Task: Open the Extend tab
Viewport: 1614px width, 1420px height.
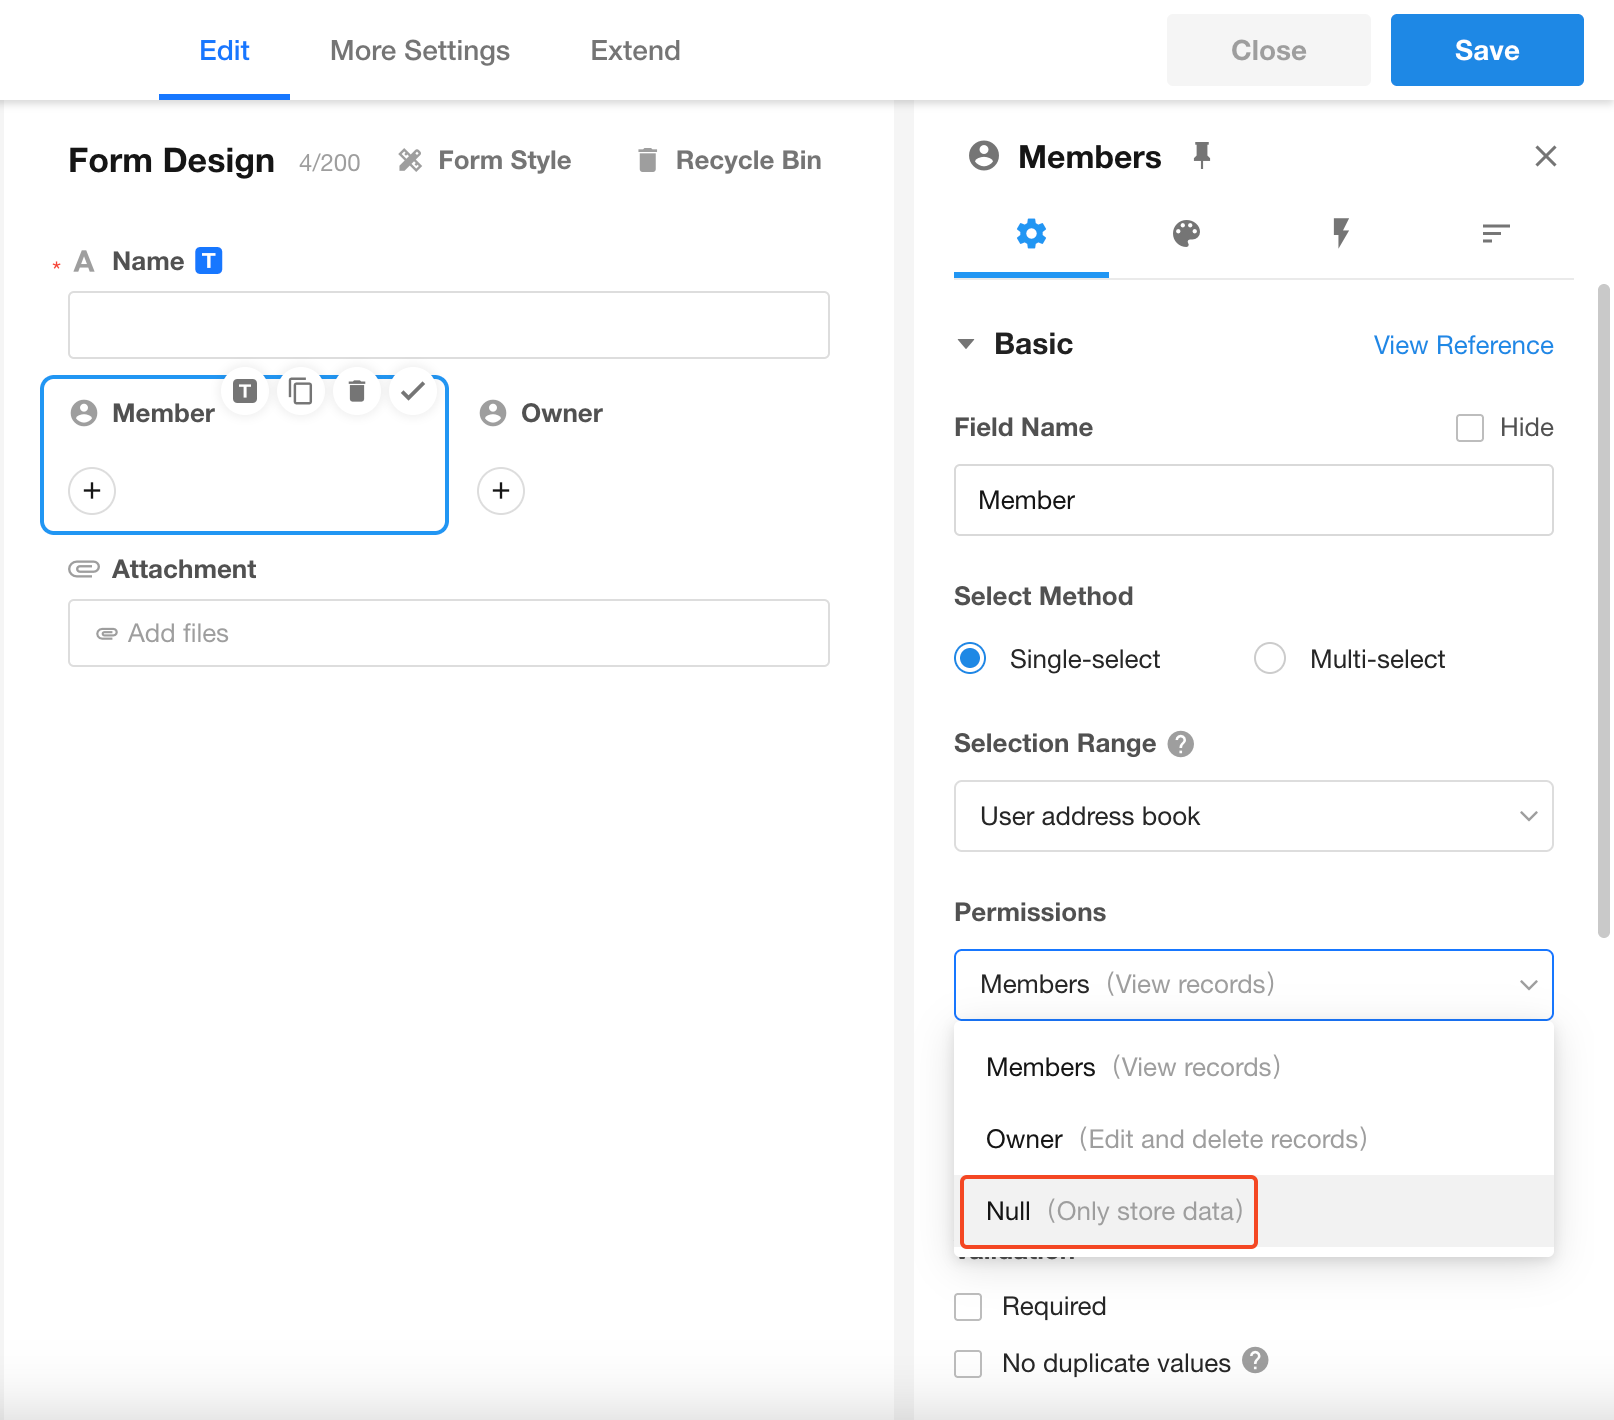Action: 635,51
